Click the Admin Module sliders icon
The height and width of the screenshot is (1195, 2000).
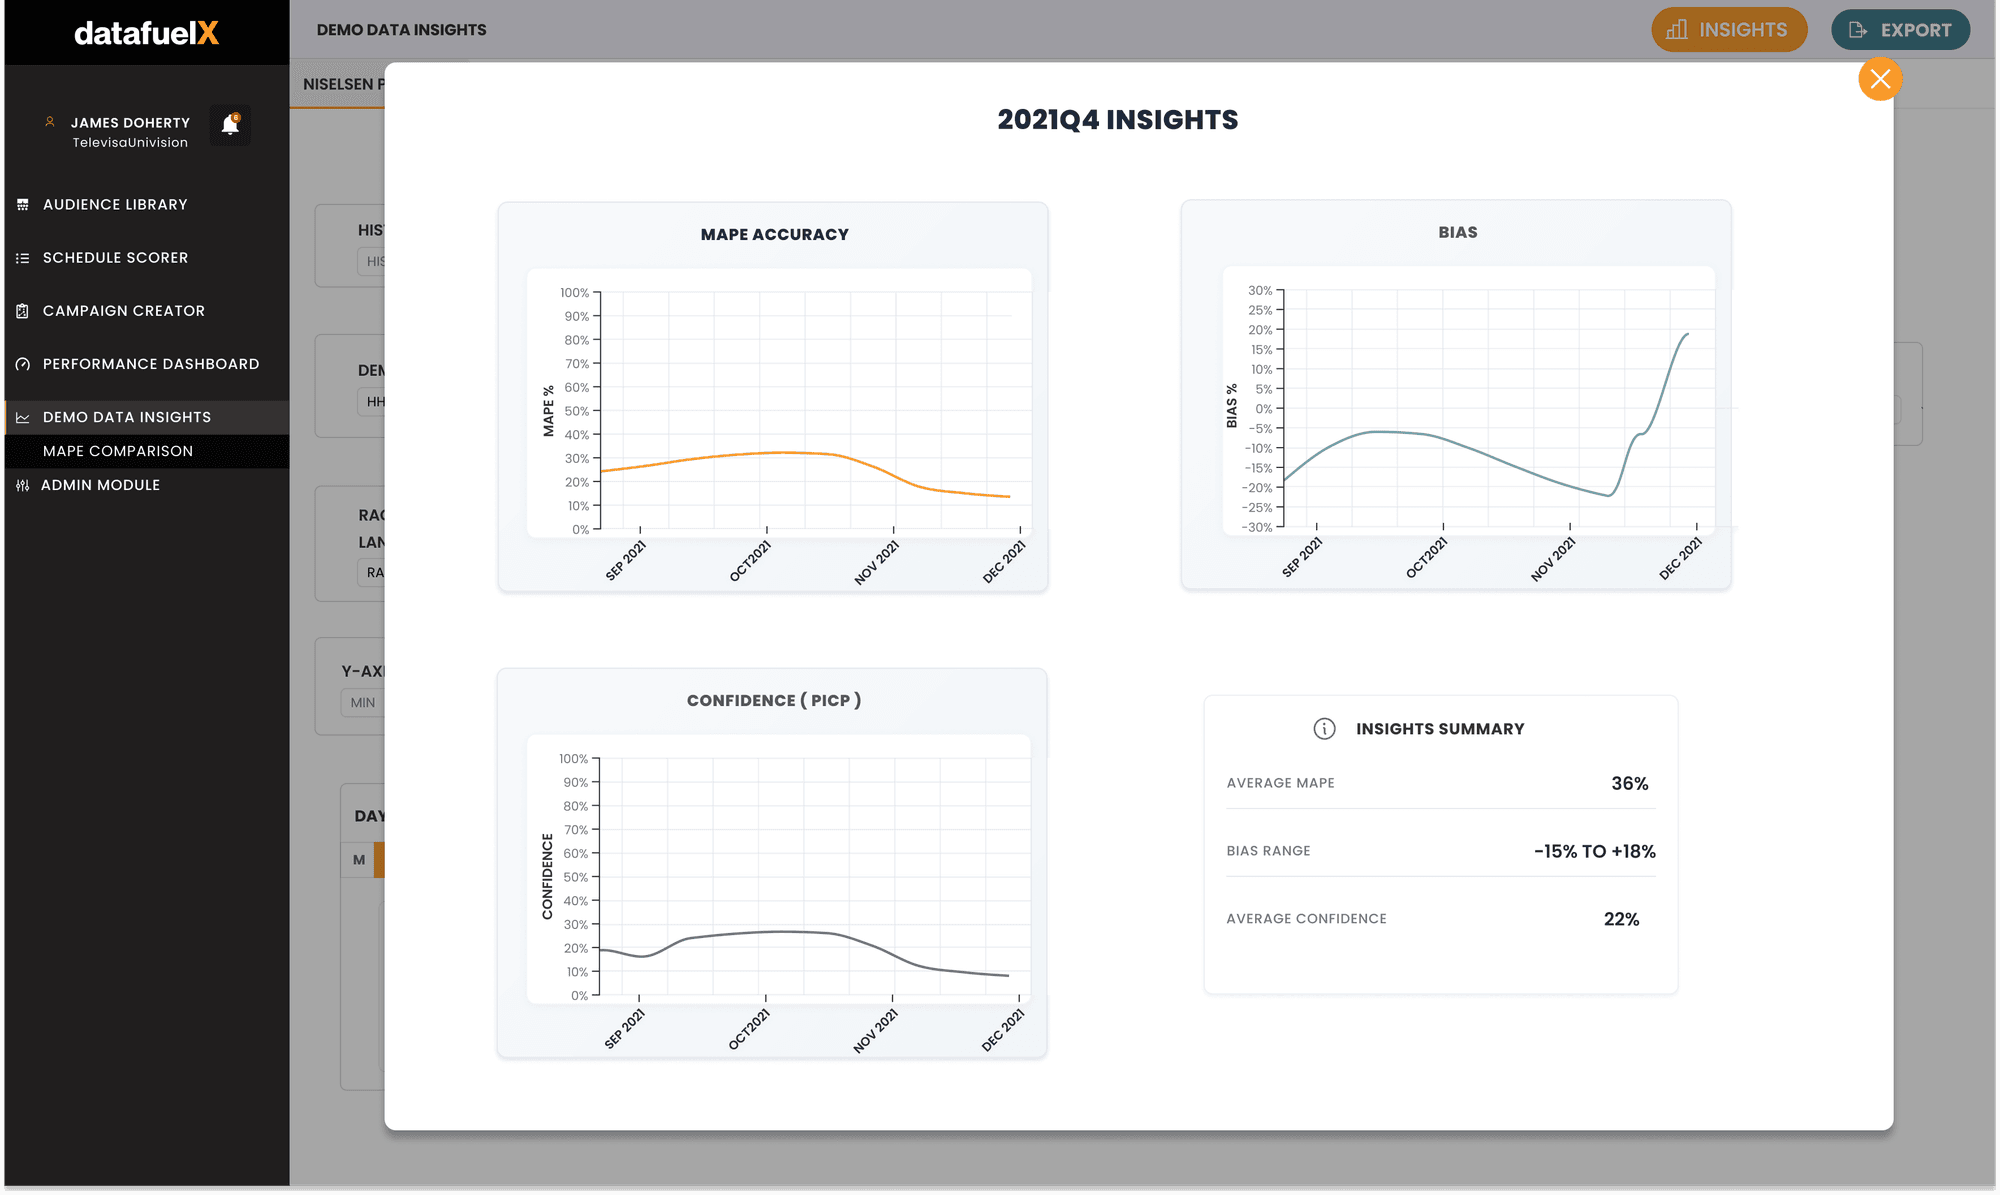(x=23, y=485)
